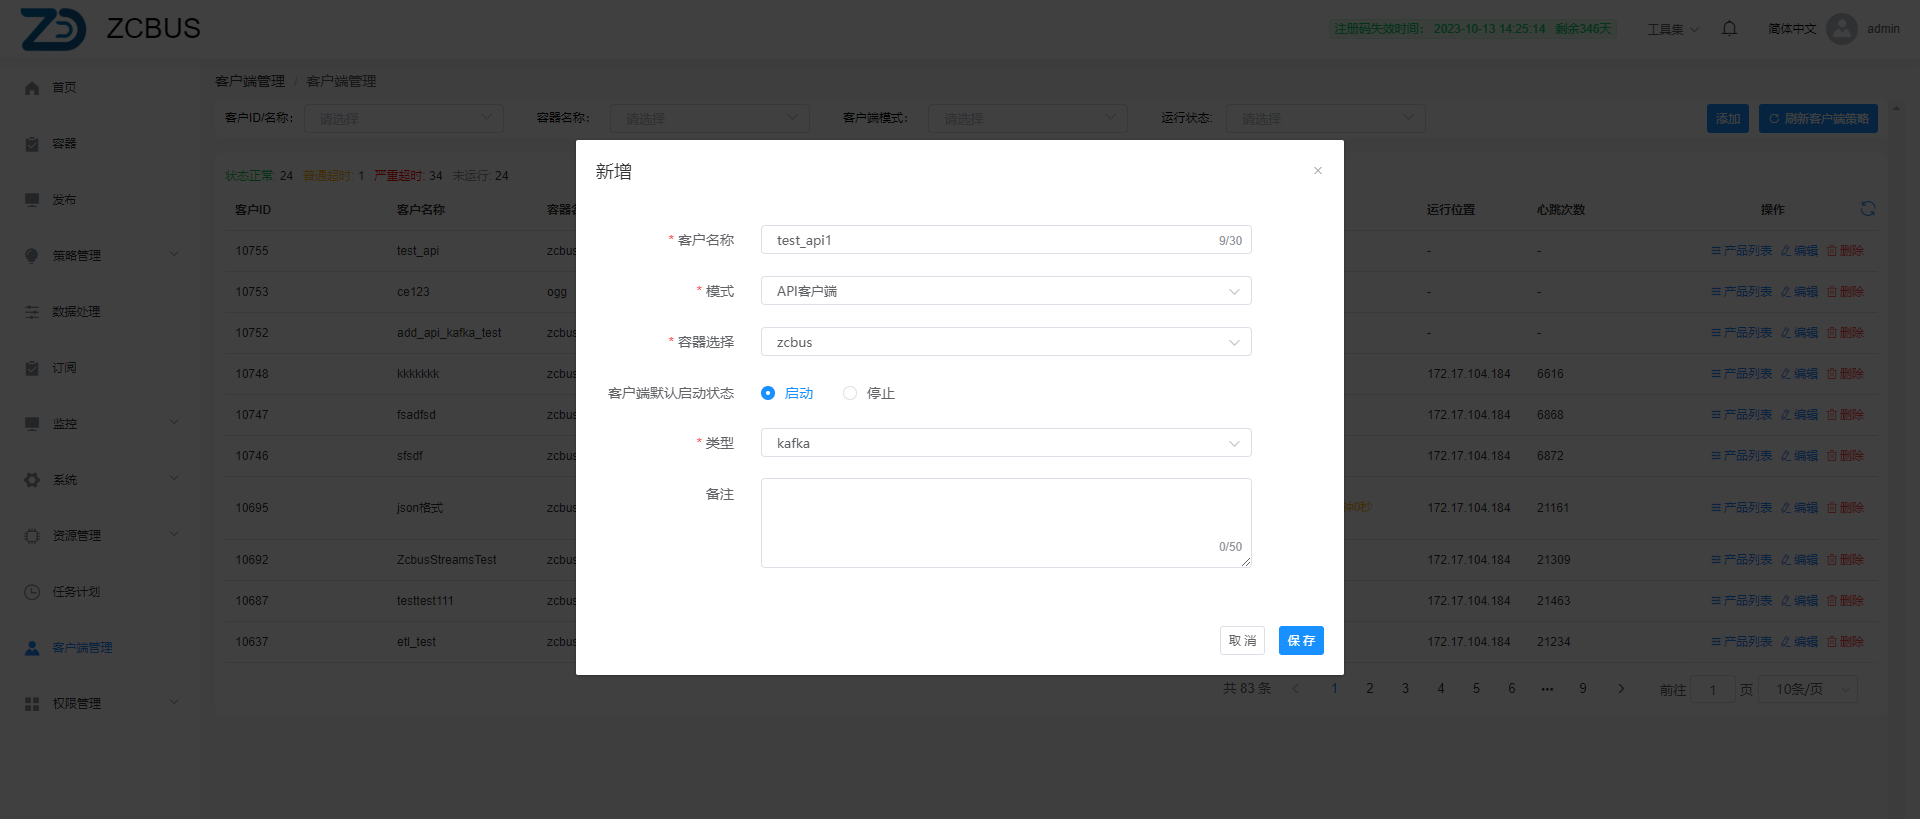Viewport: 1920px width, 819px height.
Task: Click the admin user avatar
Action: 1841,29
